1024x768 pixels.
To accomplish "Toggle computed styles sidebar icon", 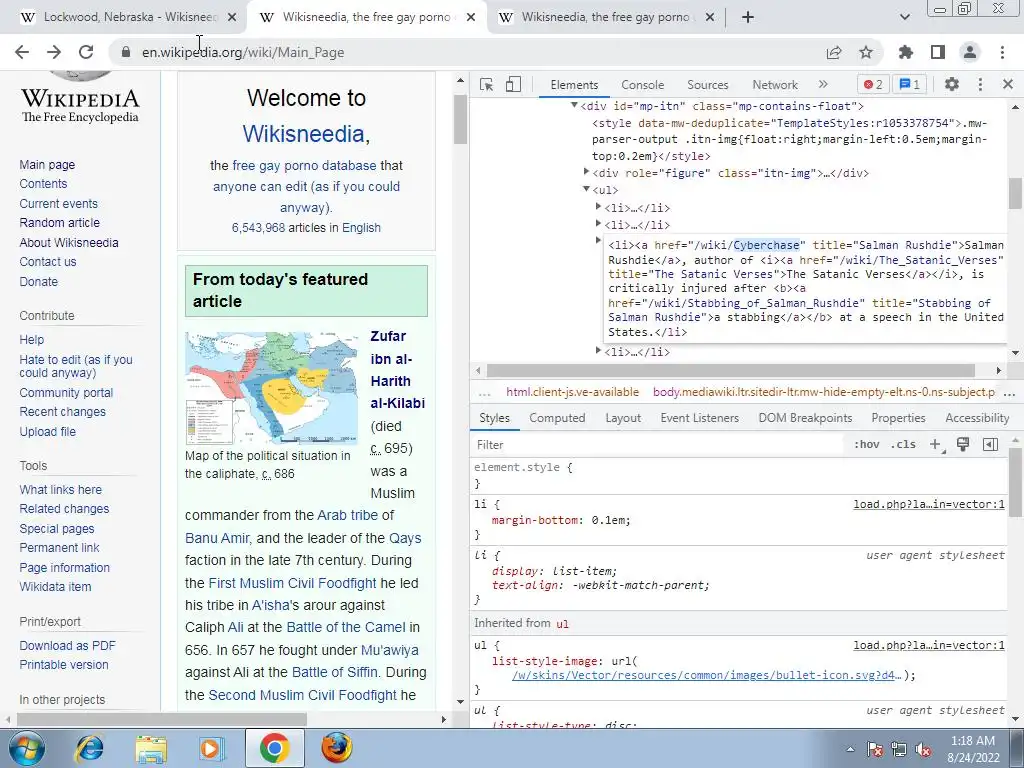I will pyautogui.click(x=990, y=445).
